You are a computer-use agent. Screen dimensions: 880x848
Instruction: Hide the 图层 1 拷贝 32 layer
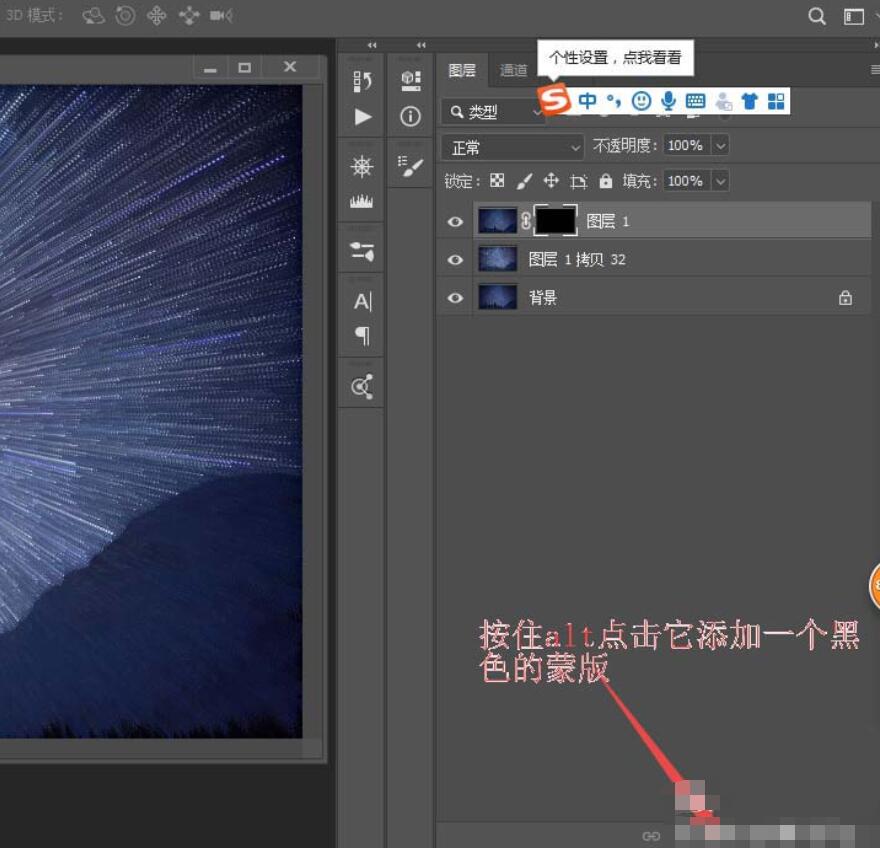coord(455,259)
